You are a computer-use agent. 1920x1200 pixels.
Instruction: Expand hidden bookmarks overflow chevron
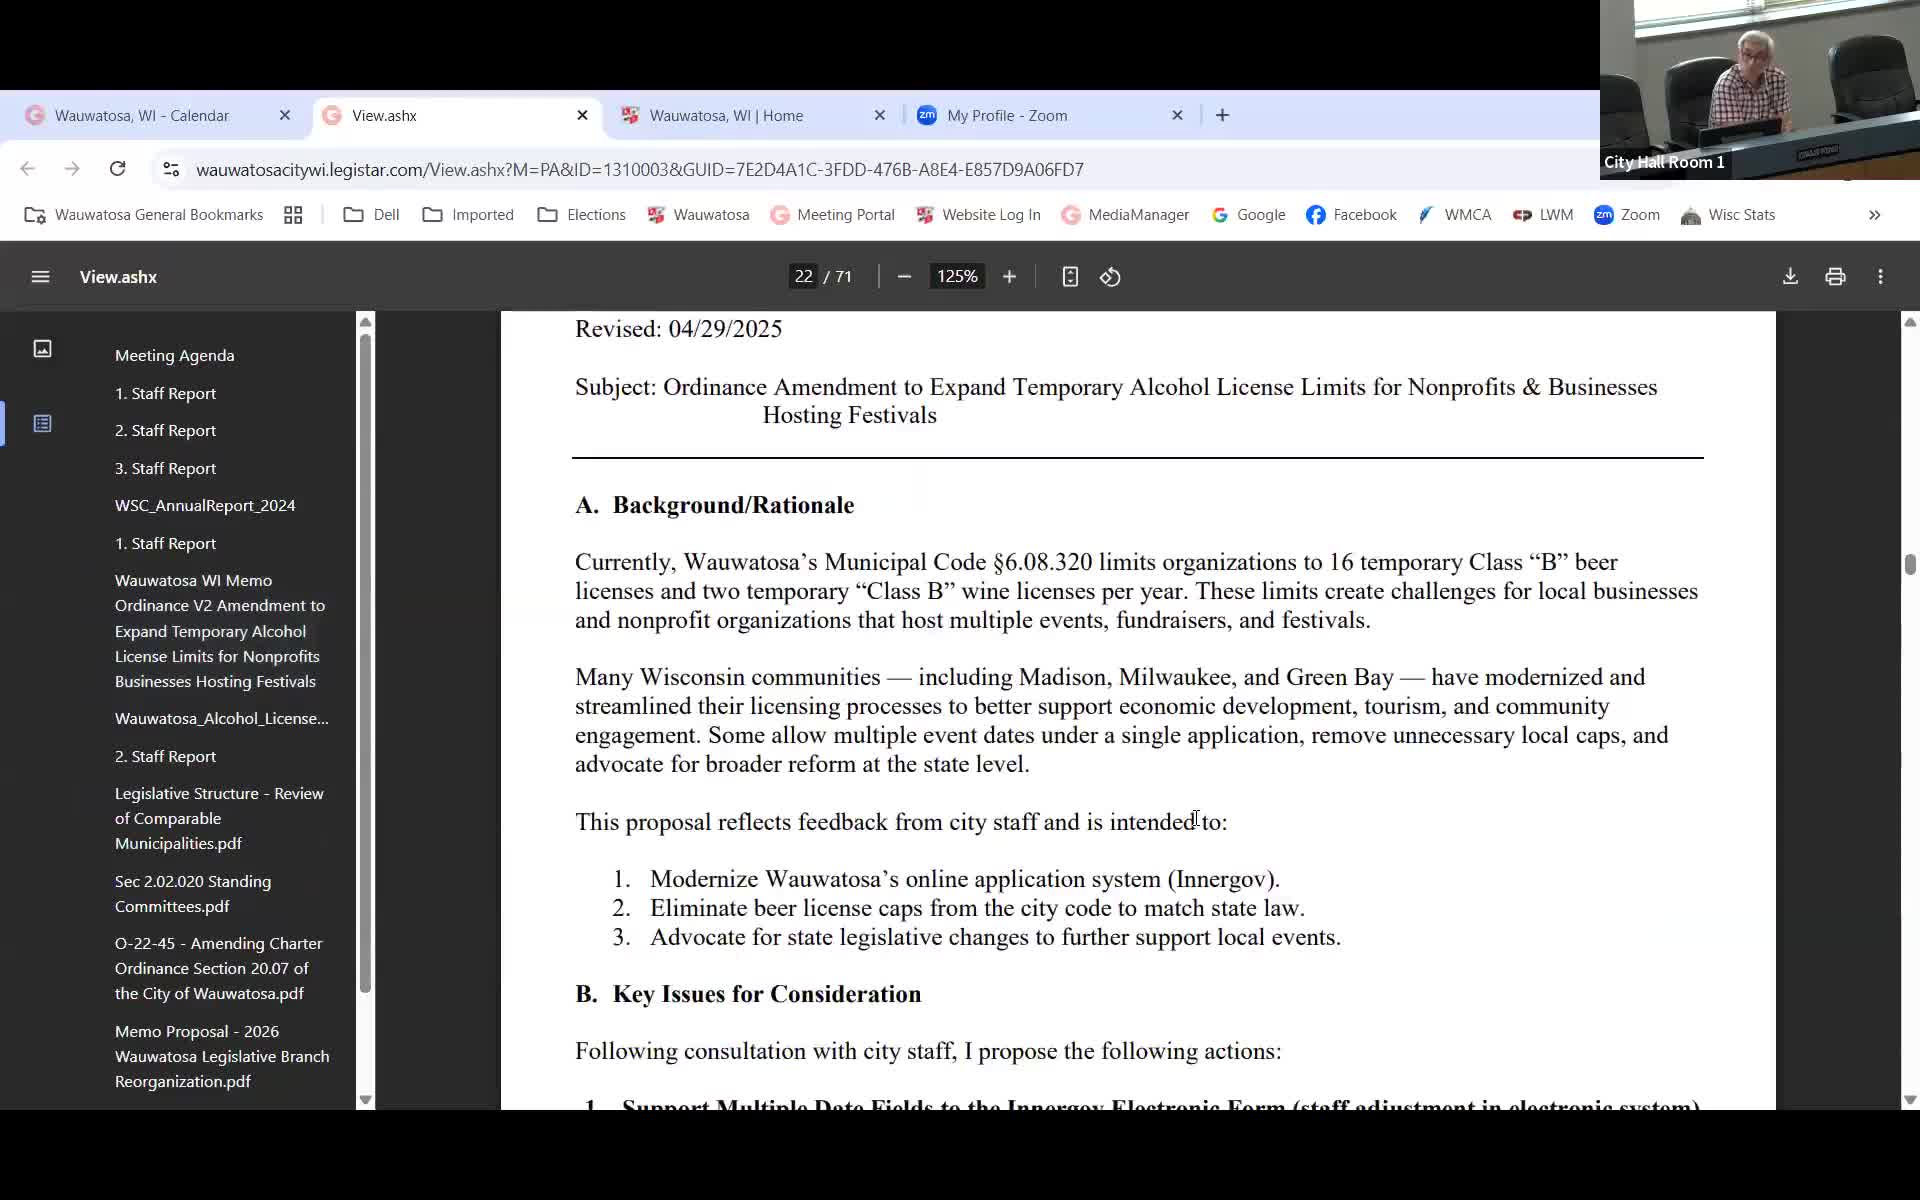tap(1874, 215)
